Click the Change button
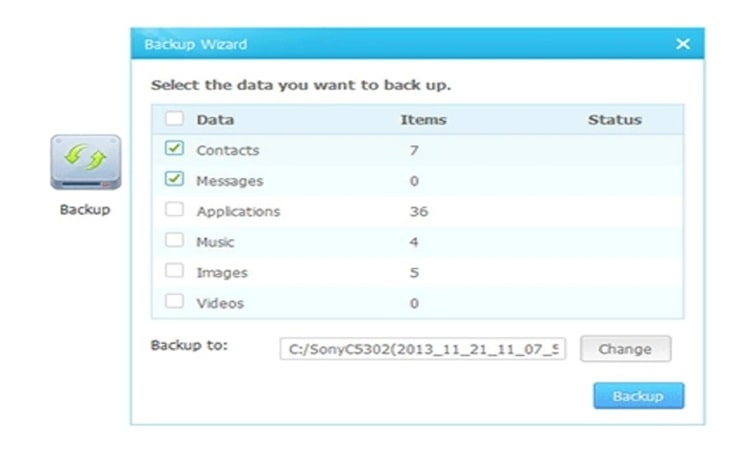The width and height of the screenshot is (750, 450). [x=625, y=349]
